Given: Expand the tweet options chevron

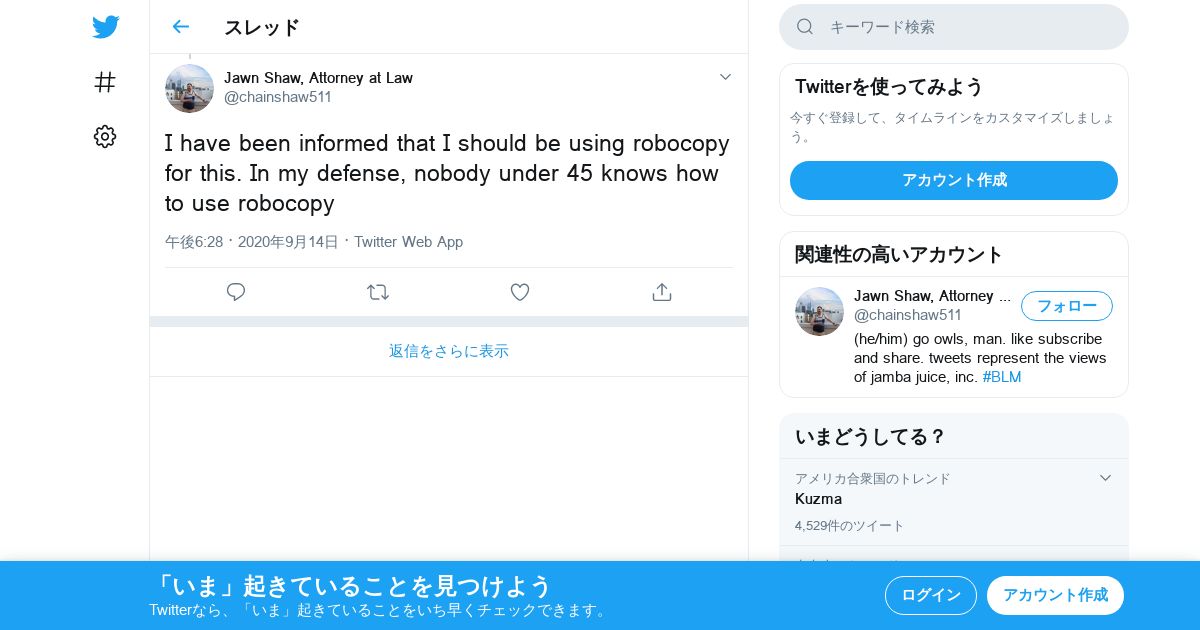Looking at the screenshot, I should point(726,77).
